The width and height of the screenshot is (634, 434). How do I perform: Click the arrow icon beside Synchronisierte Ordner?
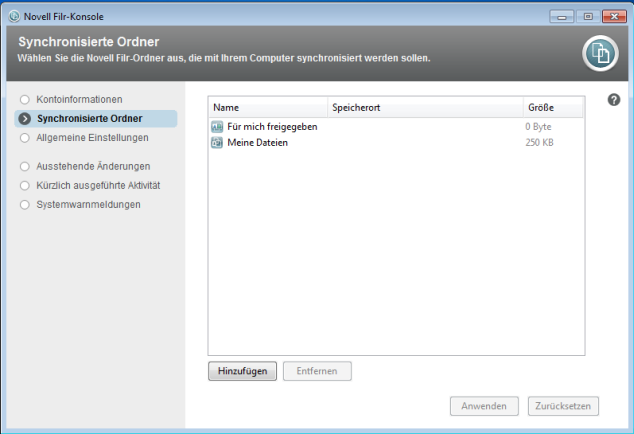click(25, 119)
